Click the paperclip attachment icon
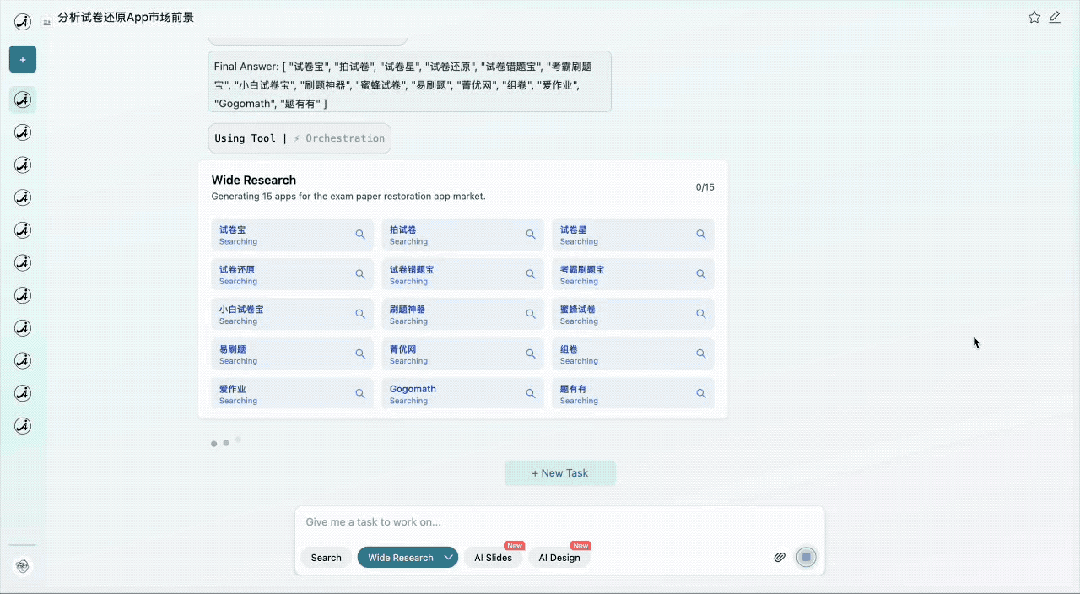 coord(780,557)
